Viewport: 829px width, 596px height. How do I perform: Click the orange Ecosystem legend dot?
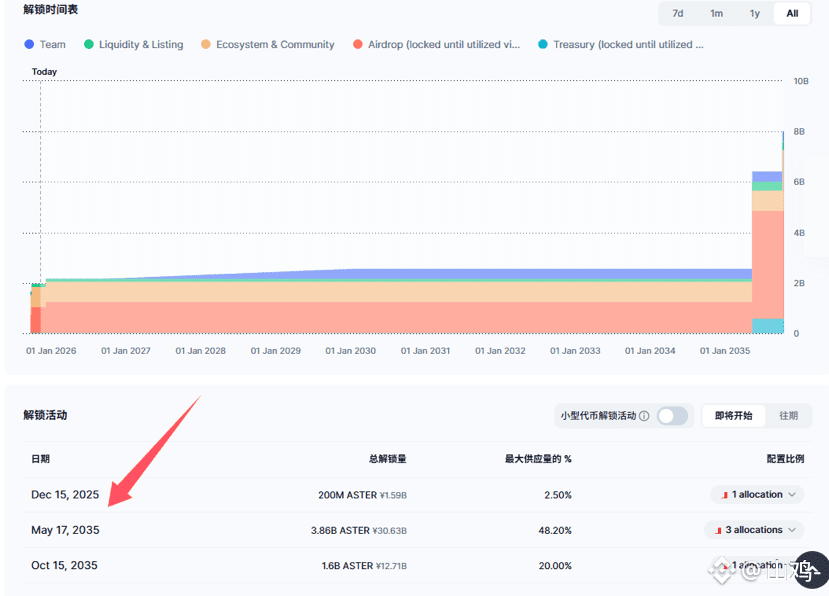(206, 44)
